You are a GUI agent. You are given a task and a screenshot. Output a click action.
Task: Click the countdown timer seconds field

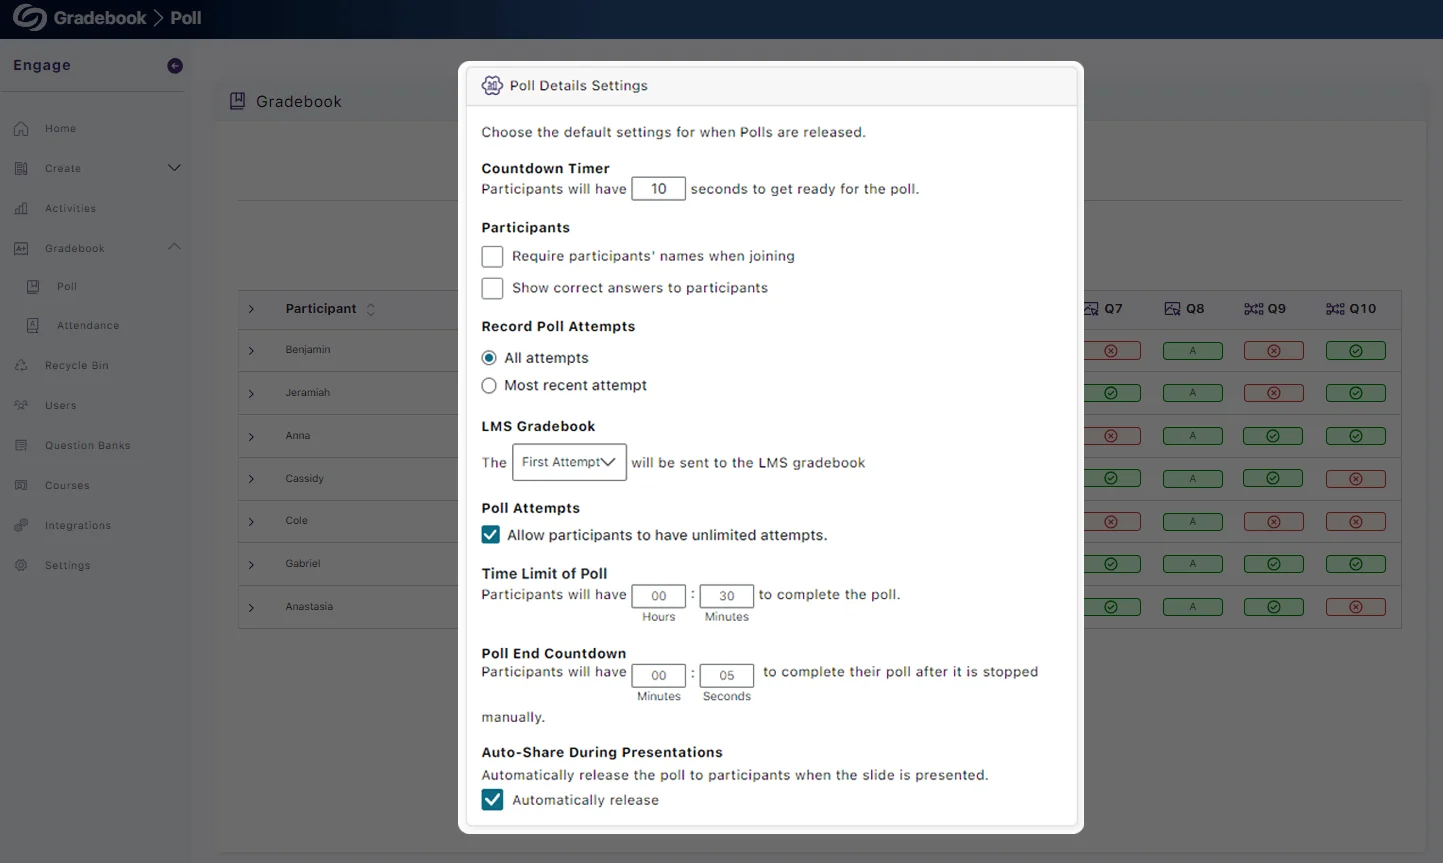click(x=659, y=189)
